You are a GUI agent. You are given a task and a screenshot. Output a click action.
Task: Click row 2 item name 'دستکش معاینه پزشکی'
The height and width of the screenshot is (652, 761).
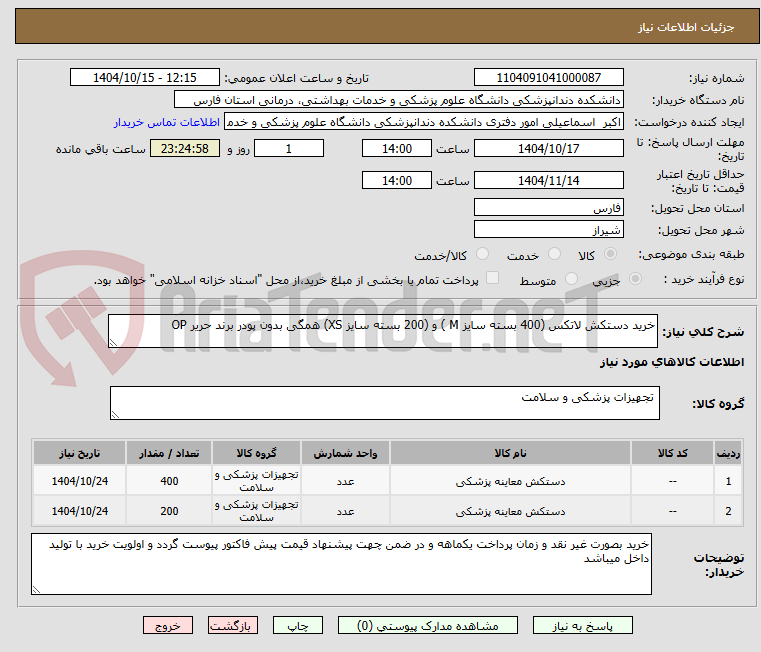510,511
